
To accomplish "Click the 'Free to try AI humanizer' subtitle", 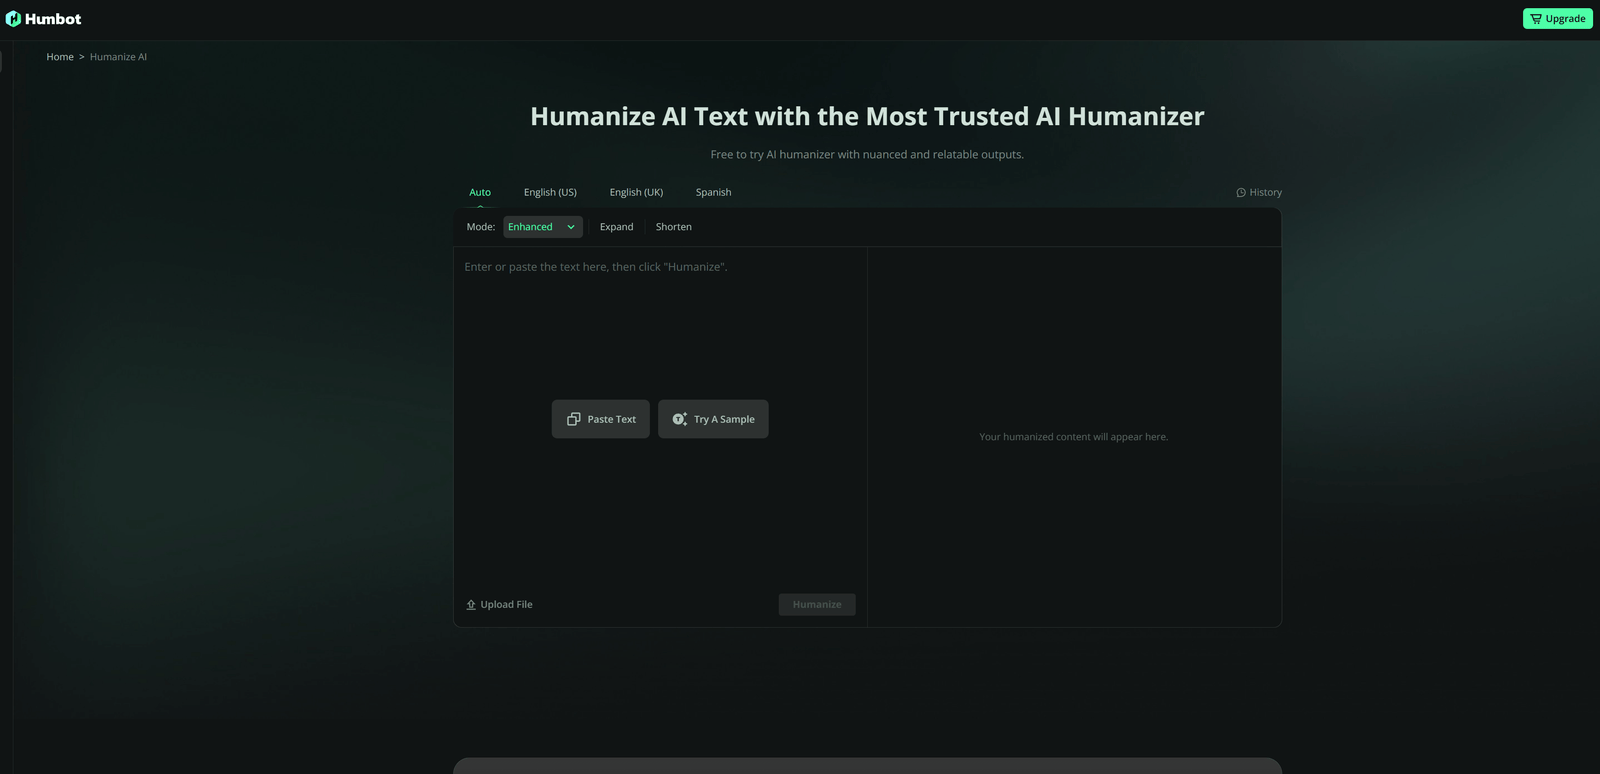I will pyautogui.click(x=867, y=154).
